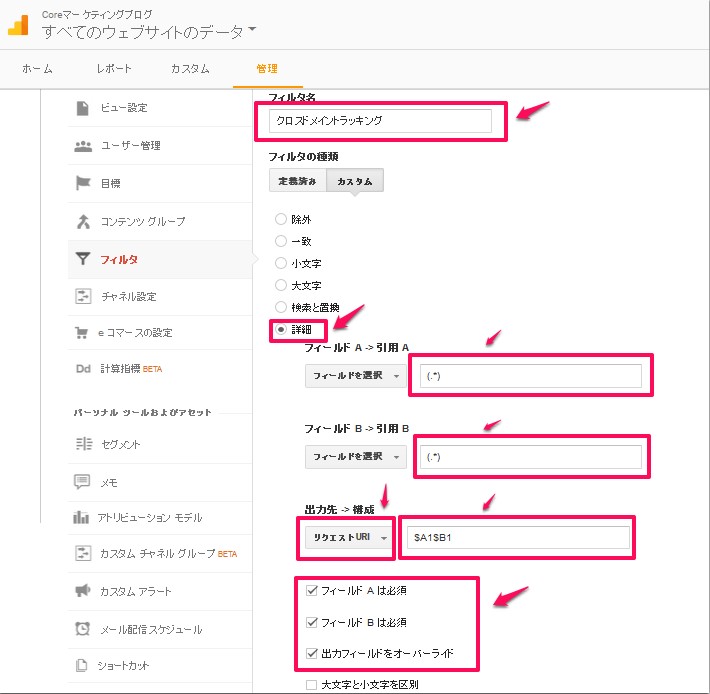The width and height of the screenshot is (710, 694).
Task: Open the すべてのウェブサイトのデータ view dropdown
Action: pos(149,32)
